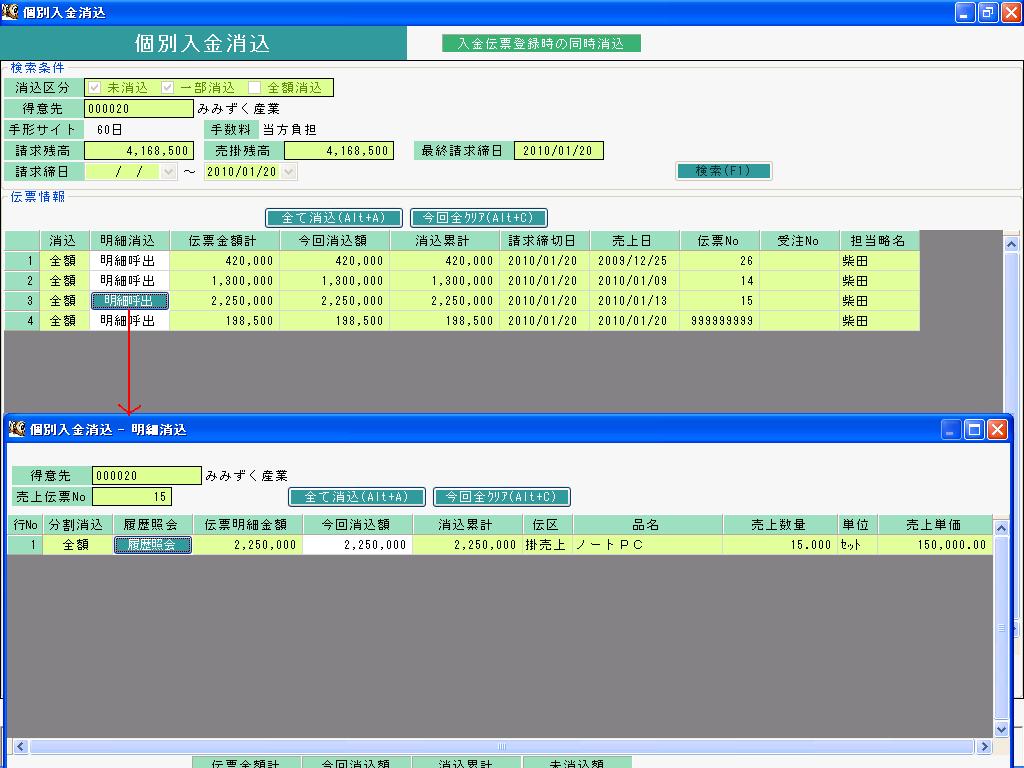Close the 明細消込 window
The height and width of the screenshot is (768, 1024).
[997, 429]
